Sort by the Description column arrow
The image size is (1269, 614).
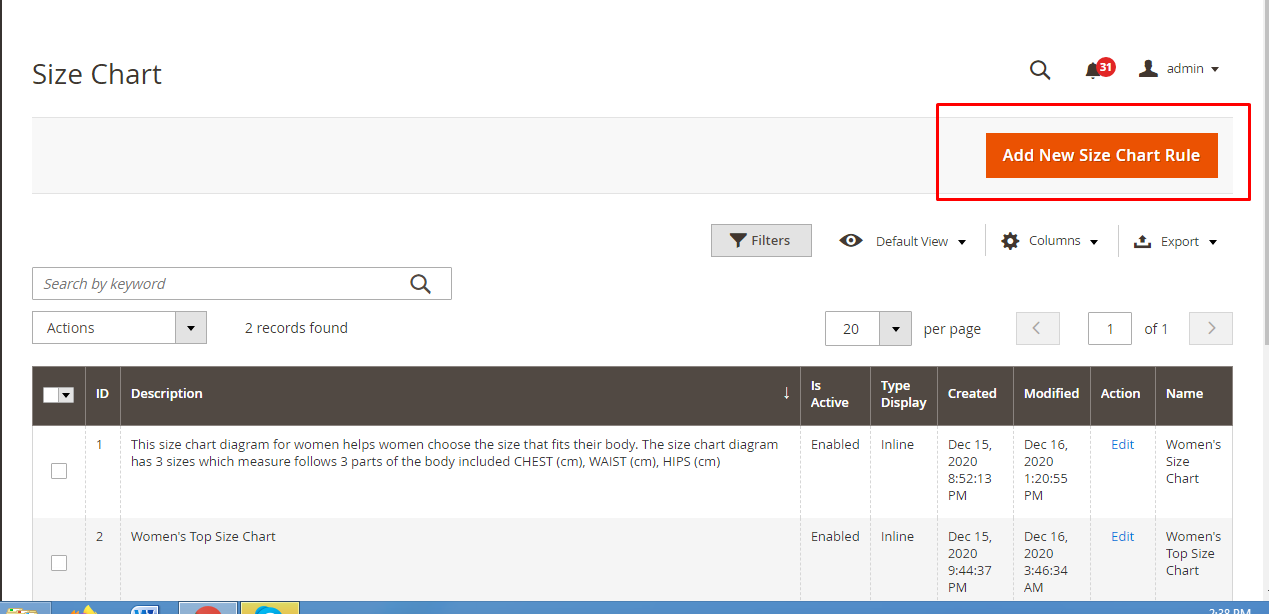tap(786, 393)
